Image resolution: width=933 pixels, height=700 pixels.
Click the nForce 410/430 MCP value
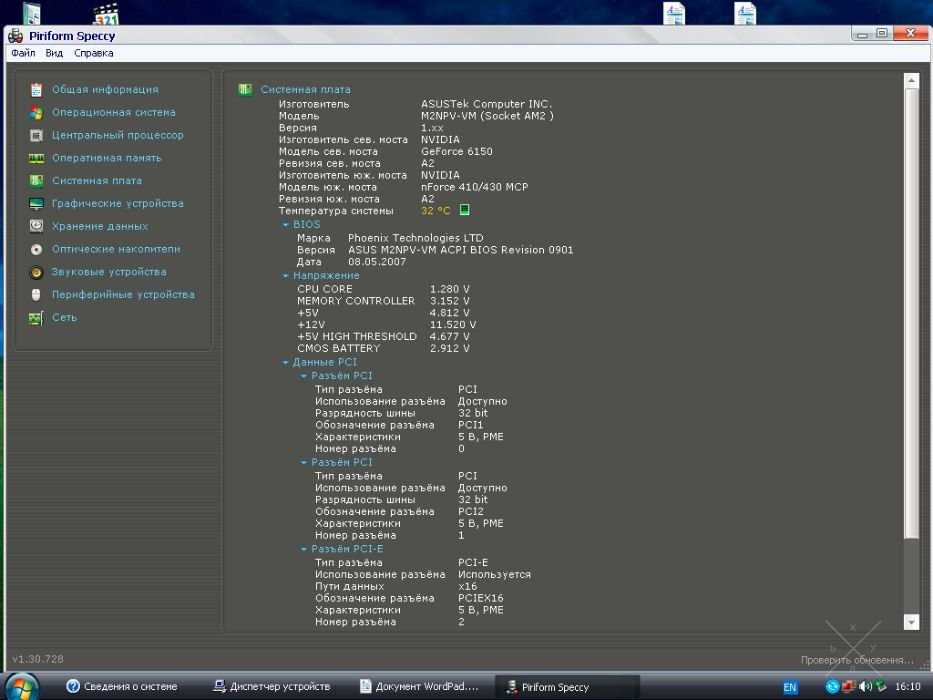474,187
